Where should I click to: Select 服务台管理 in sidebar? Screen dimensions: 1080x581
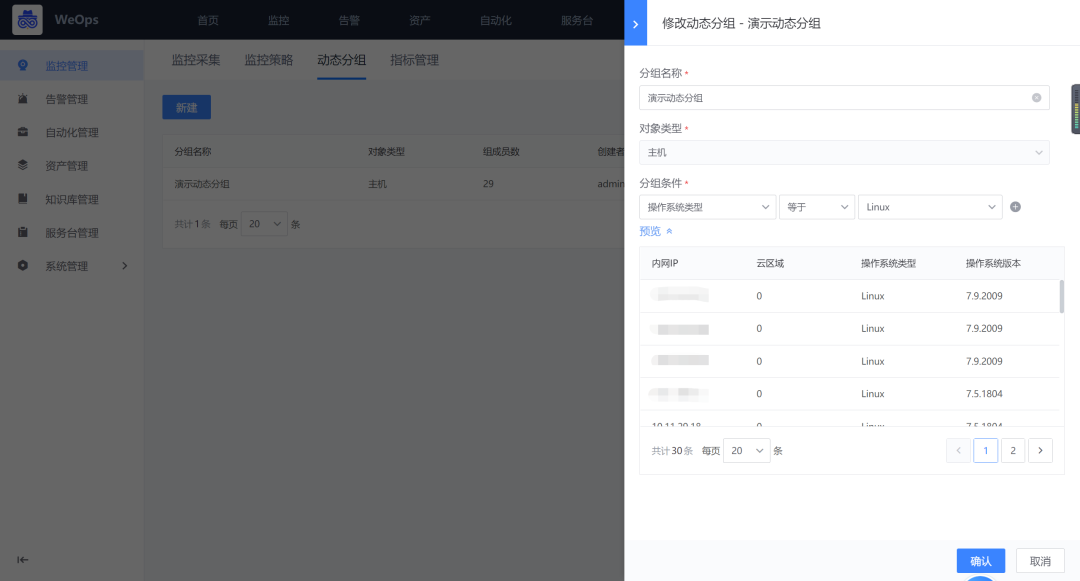coord(72,233)
